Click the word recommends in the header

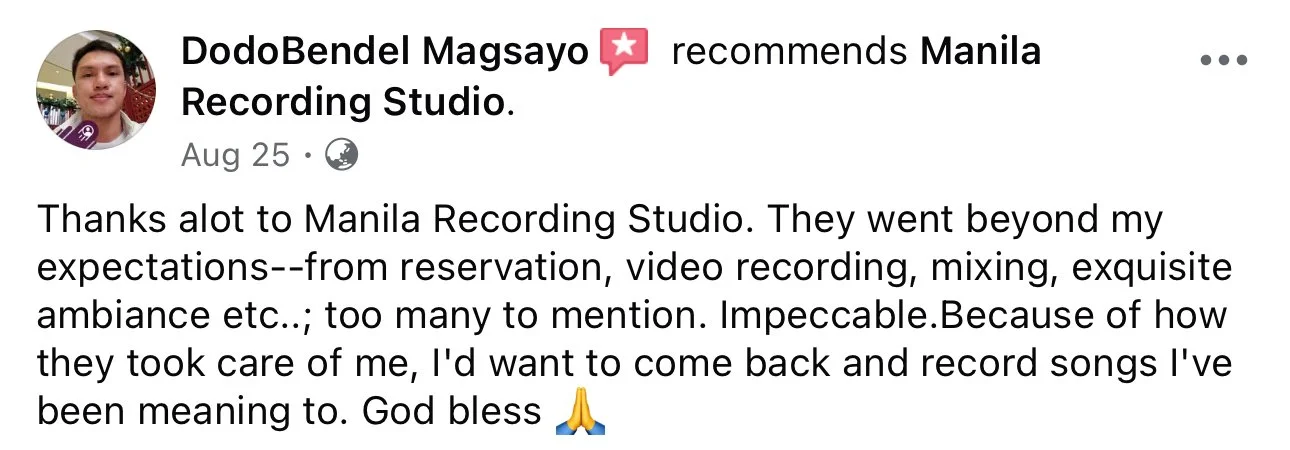[790, 52]
